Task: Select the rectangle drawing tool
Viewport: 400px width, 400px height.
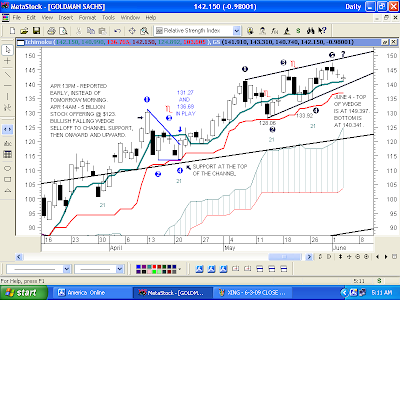Action: 8,179
